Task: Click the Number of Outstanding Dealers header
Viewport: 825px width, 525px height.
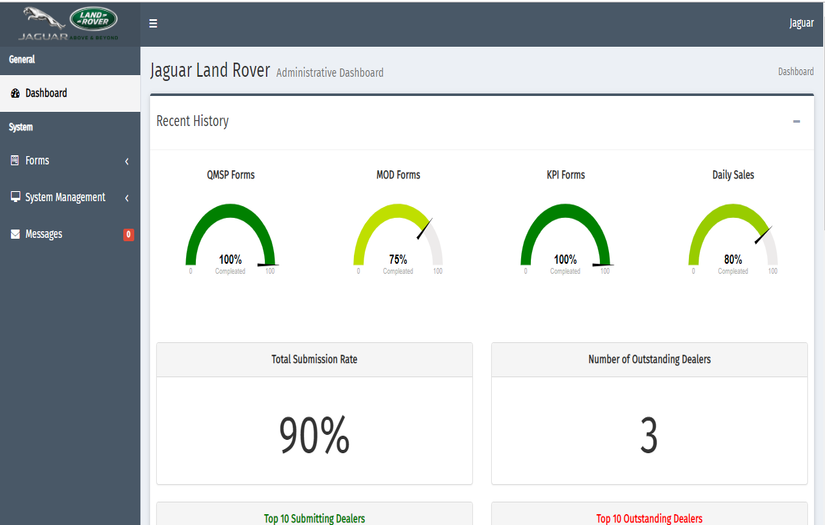Action: pyautogui.click(x=649, y=360)
